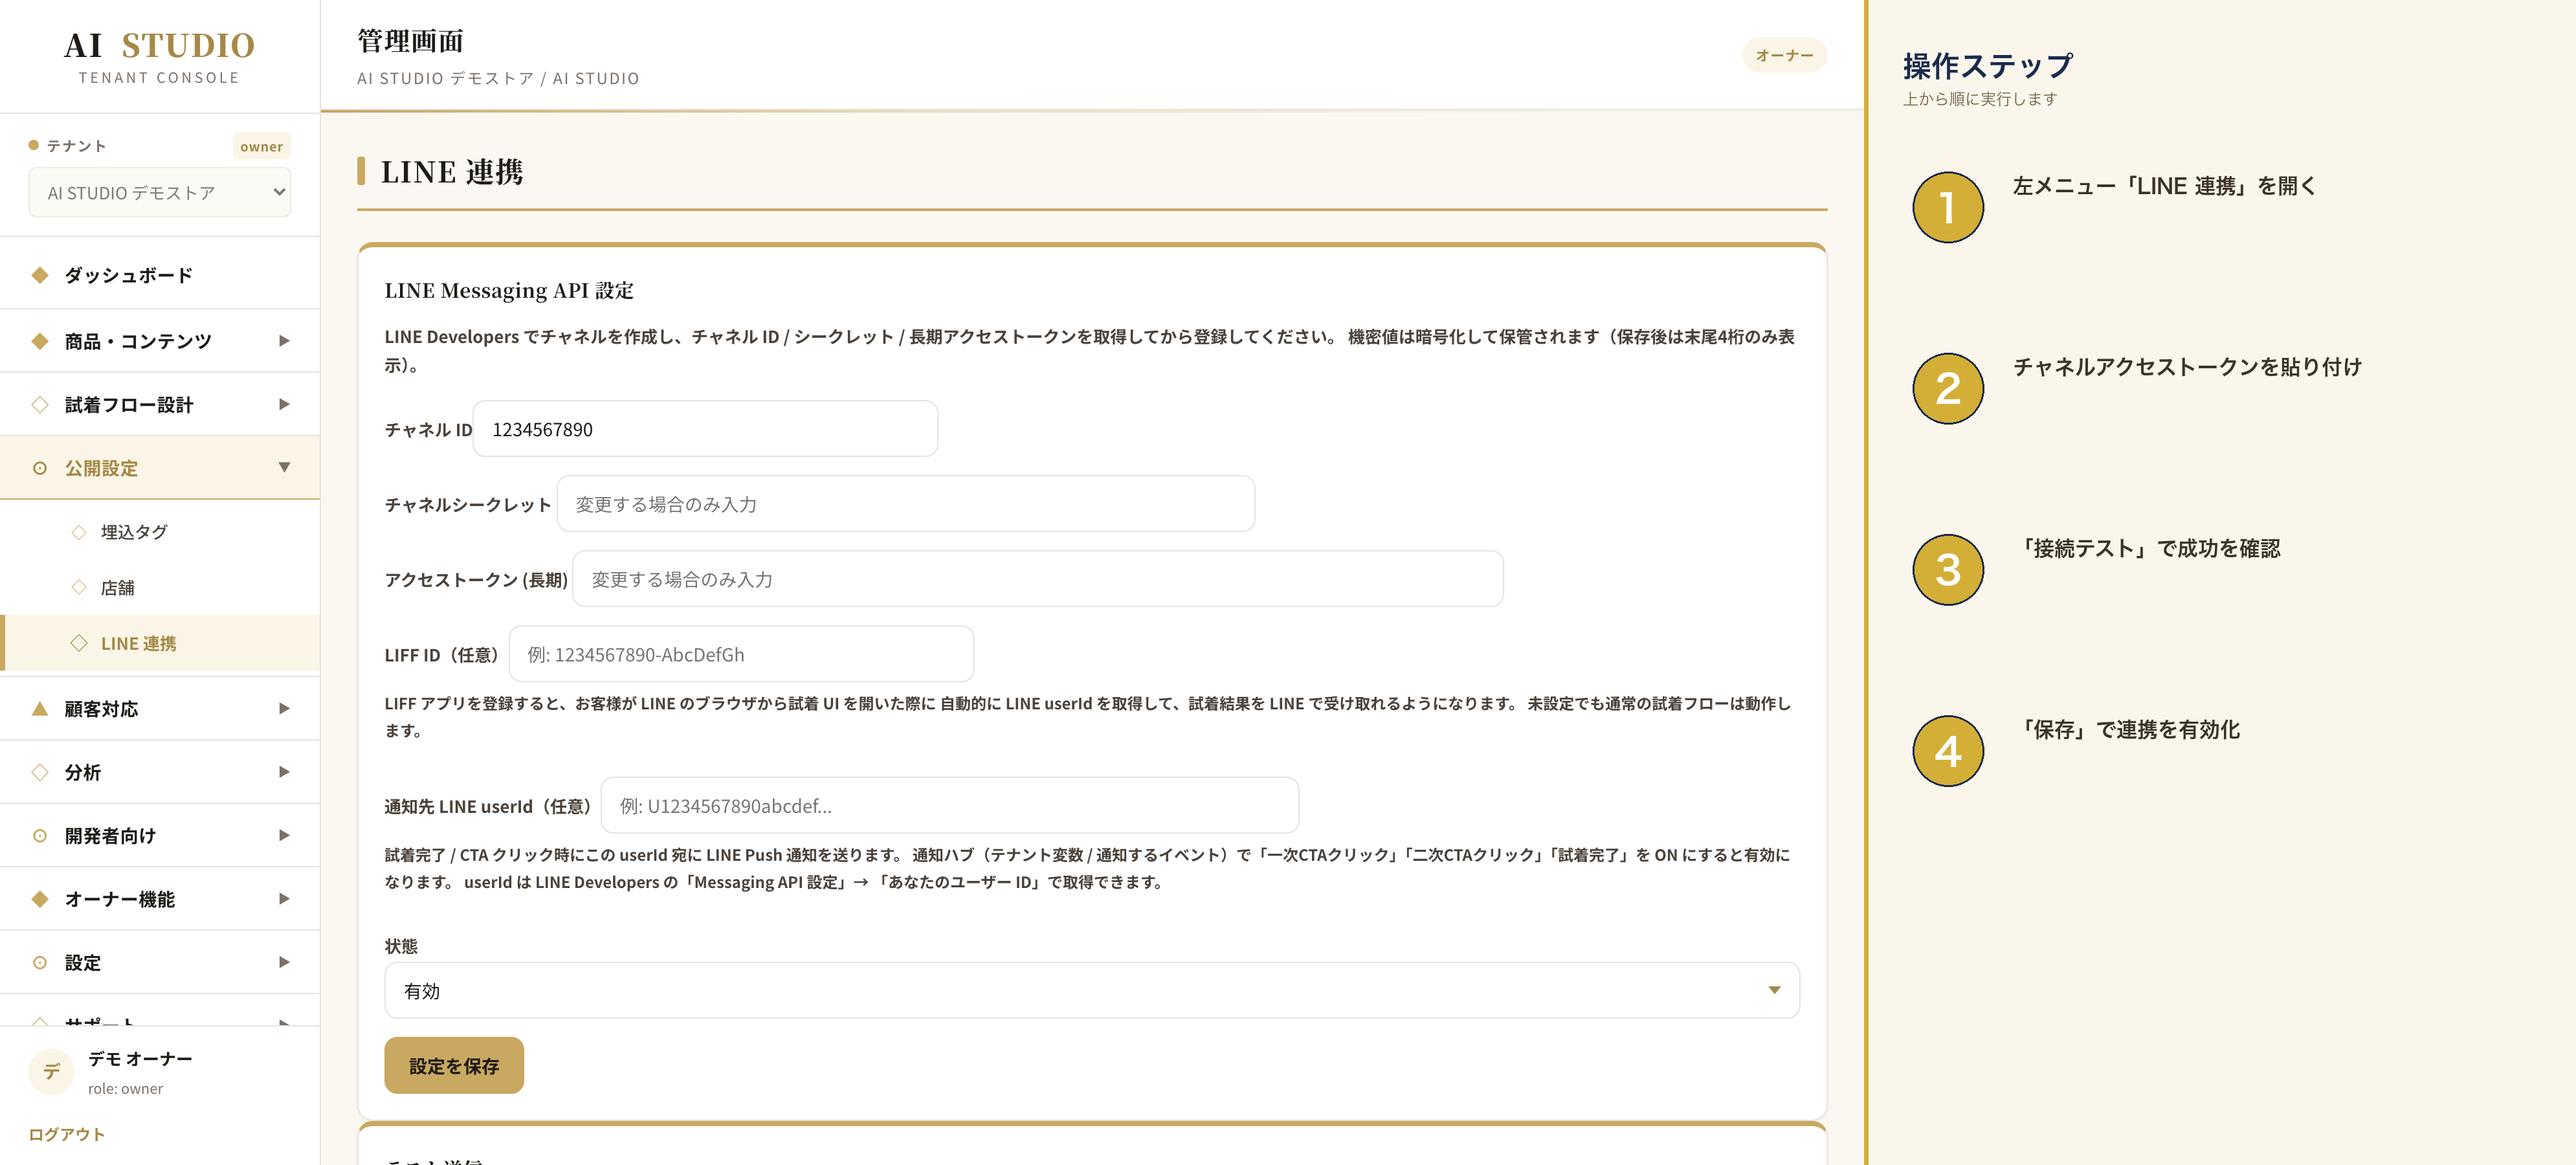Select 埋込タグ submenu item
The width and height of the screenshot is (2576, 1165).
point(160,532)
